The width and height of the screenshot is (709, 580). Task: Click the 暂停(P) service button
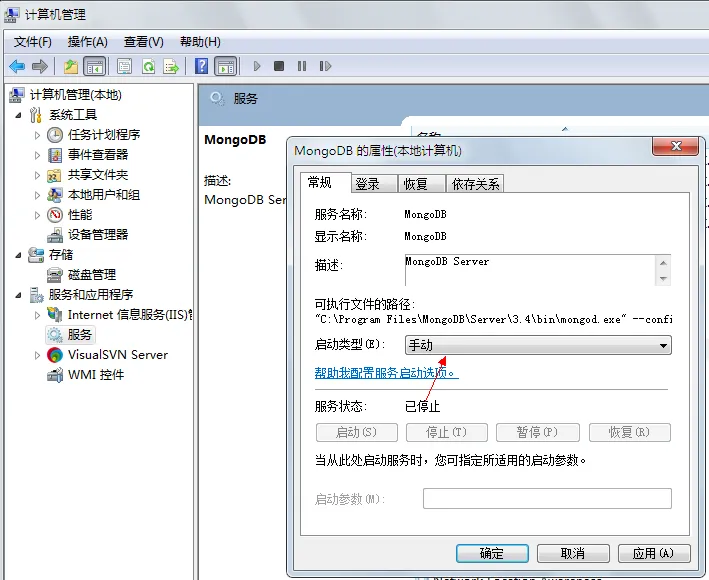538,432
